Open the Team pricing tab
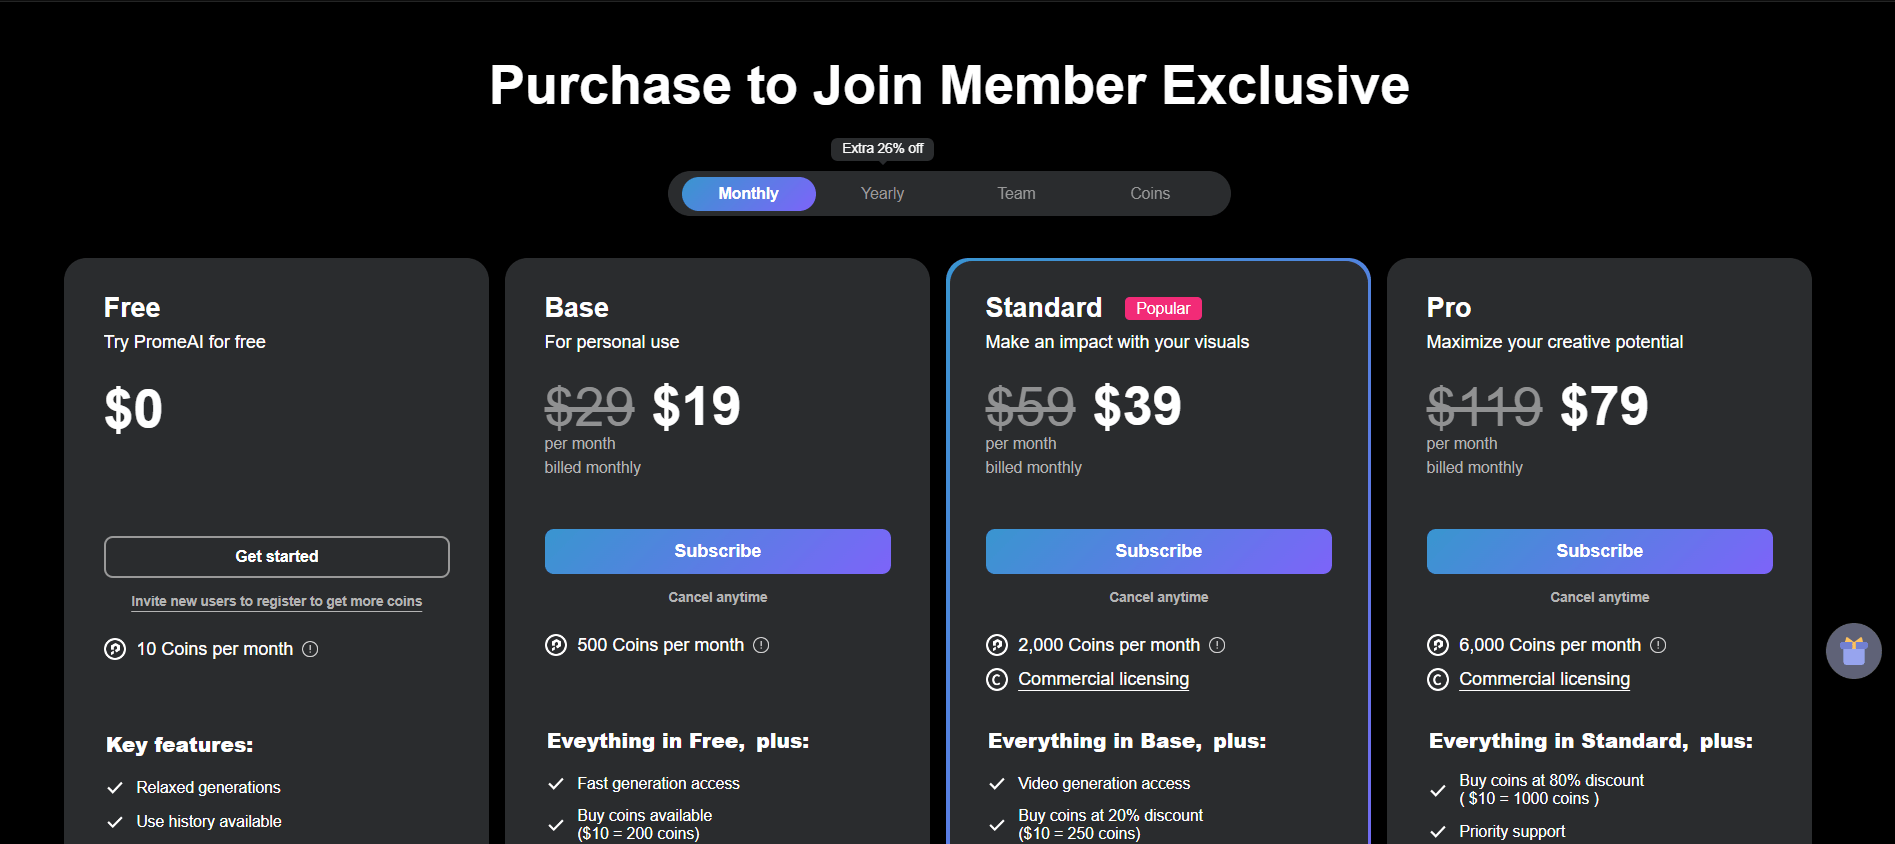The width and height of the screenshot is (1895, 844). point(1015,193)
